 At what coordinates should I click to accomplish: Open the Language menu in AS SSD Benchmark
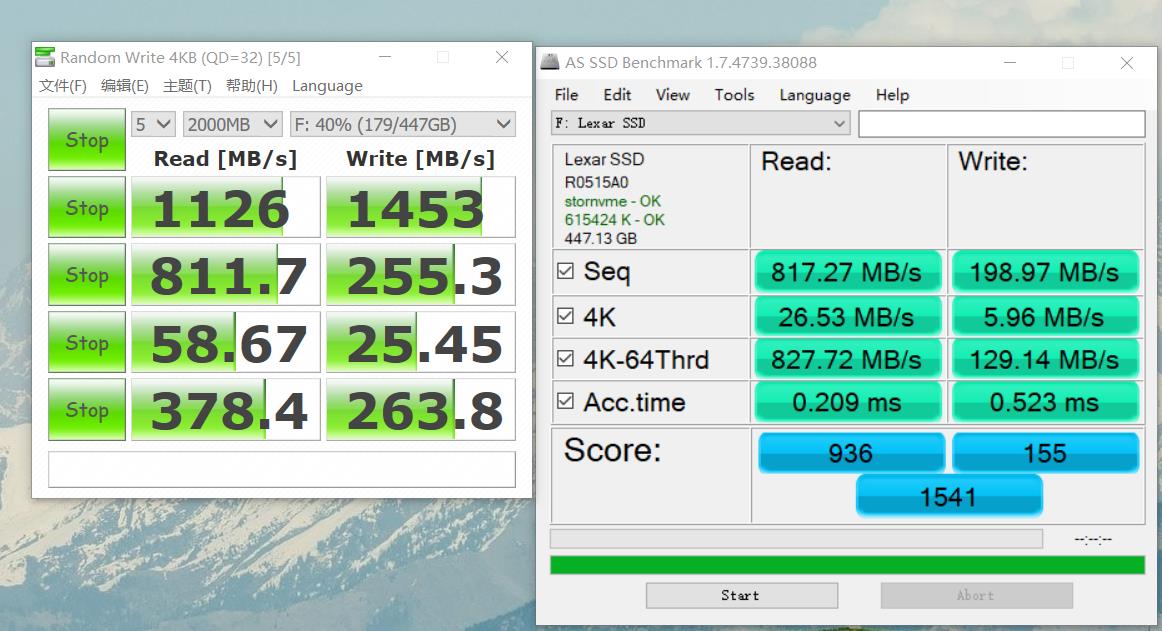[814, 95]
